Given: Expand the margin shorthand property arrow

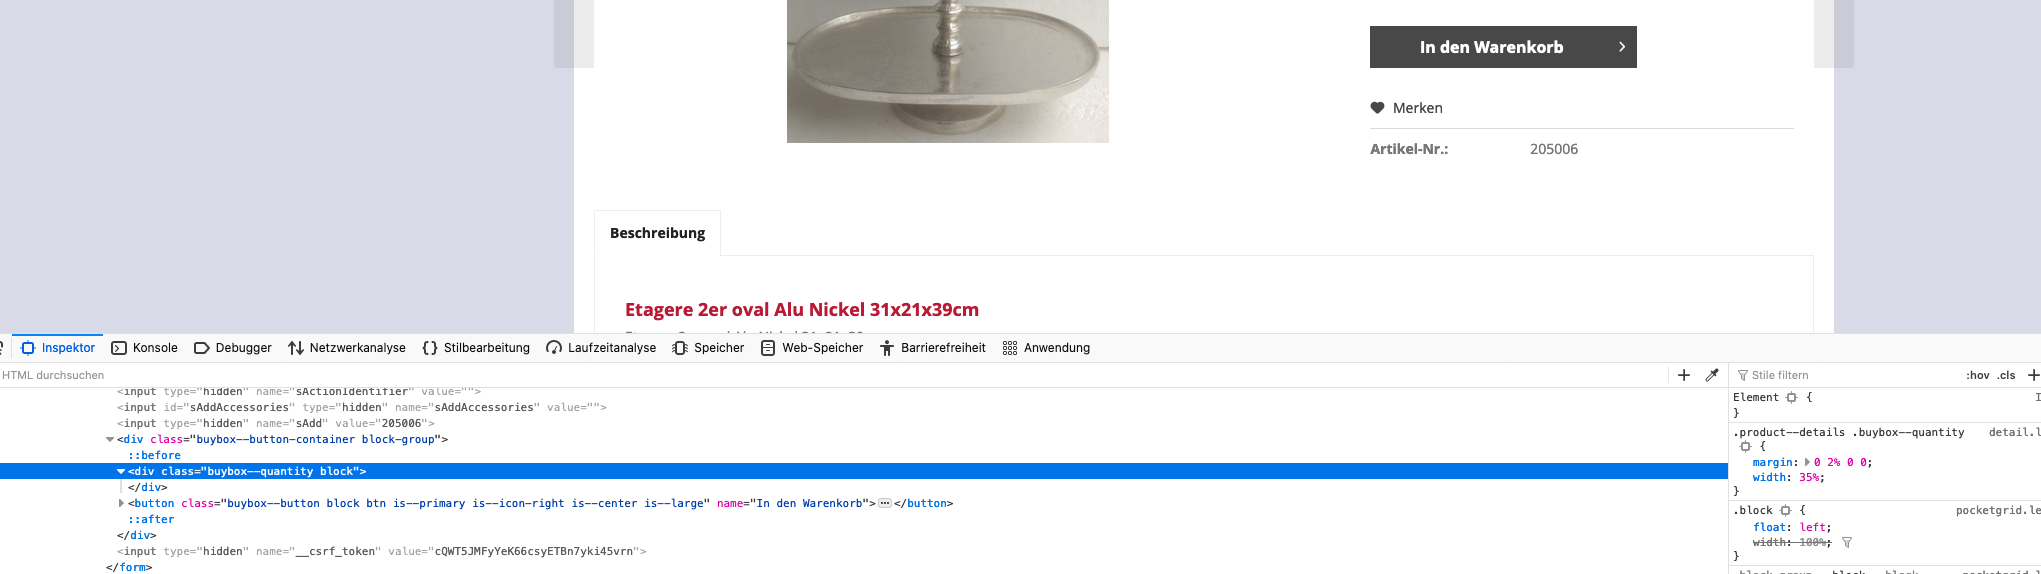Looking at the screenshot, I should click(1807, 462).
